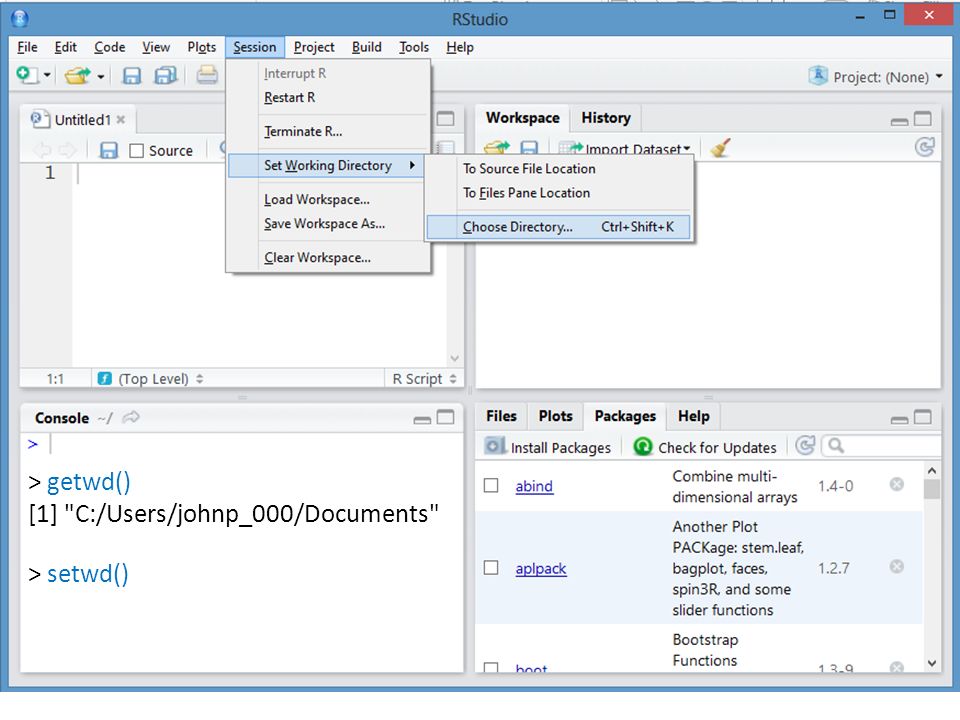Click the clear workspace broom icon
This screenshot has height=720, width=960.
coord(720,148)
